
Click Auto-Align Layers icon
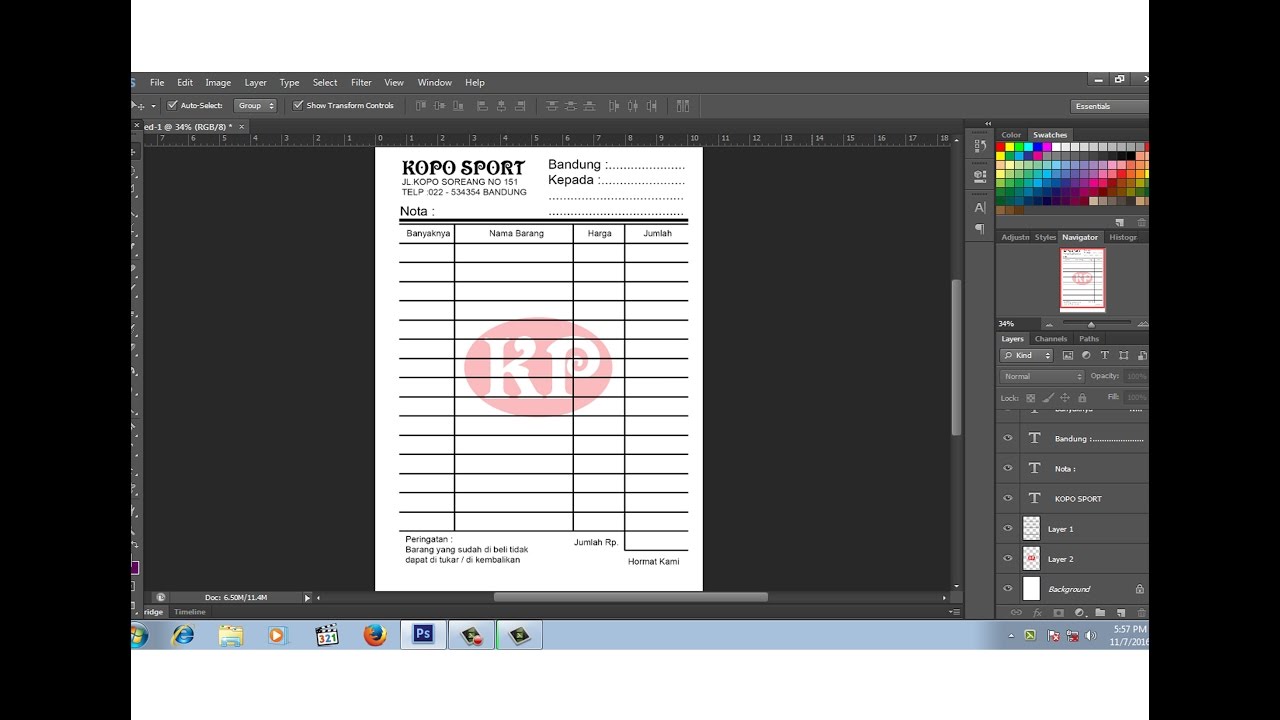click(x=683, y=105)
